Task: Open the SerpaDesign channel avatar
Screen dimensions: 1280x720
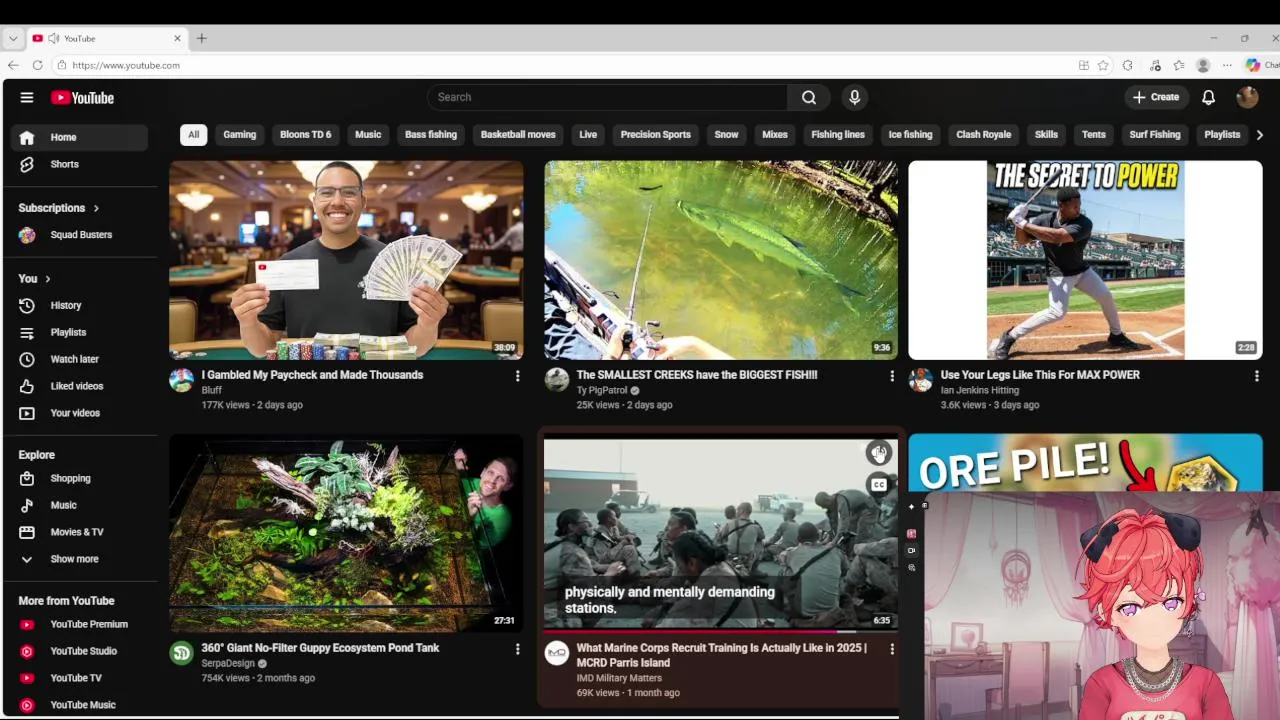Action: pos(181,653)
